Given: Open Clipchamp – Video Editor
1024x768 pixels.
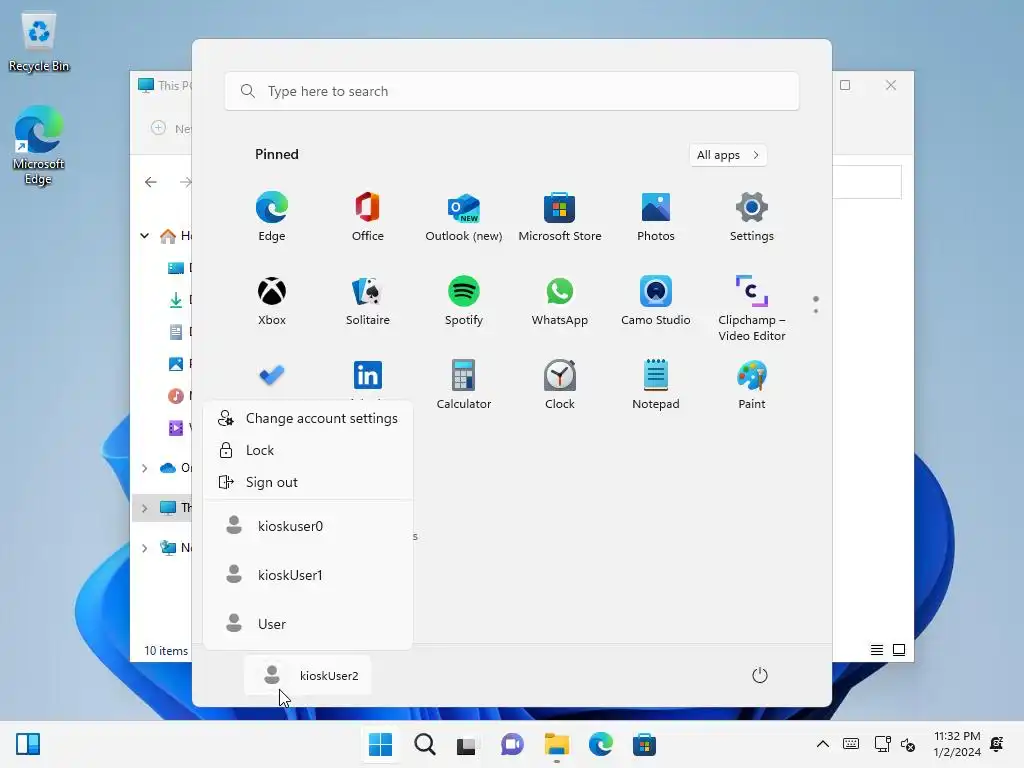Looking at the screenshot, I should pyautogui.click(x=752, y=308).
